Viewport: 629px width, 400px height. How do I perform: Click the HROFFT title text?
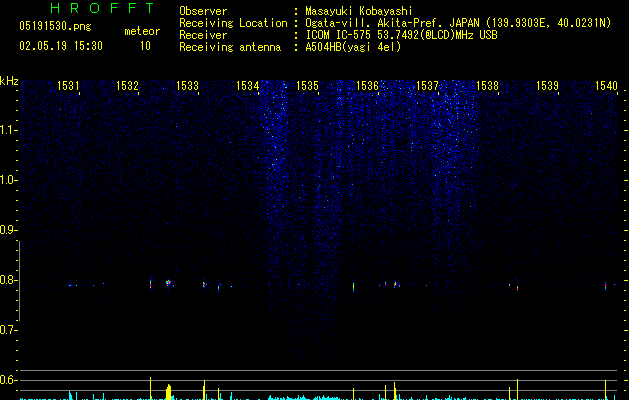102,8
